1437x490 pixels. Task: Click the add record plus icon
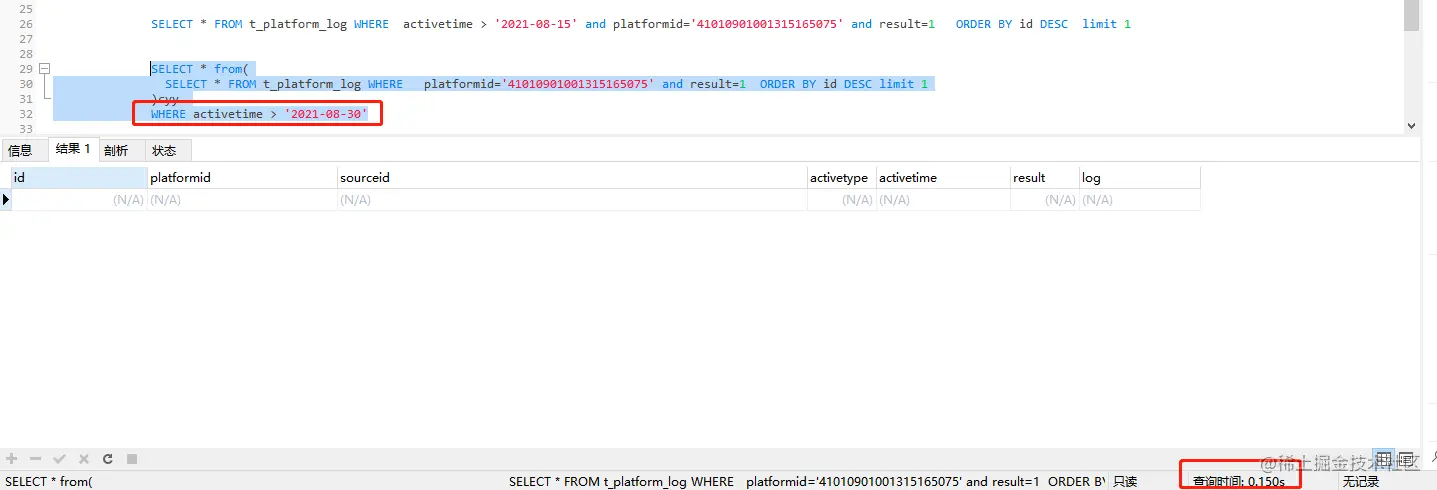click(x=12, y=459)
